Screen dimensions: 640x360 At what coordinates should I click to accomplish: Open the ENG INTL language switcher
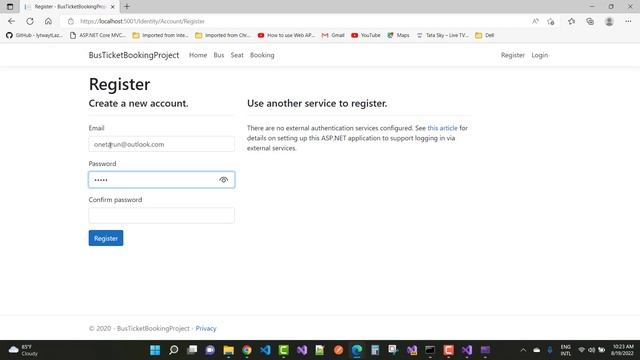pyautogui.click(x=566, y=350)
